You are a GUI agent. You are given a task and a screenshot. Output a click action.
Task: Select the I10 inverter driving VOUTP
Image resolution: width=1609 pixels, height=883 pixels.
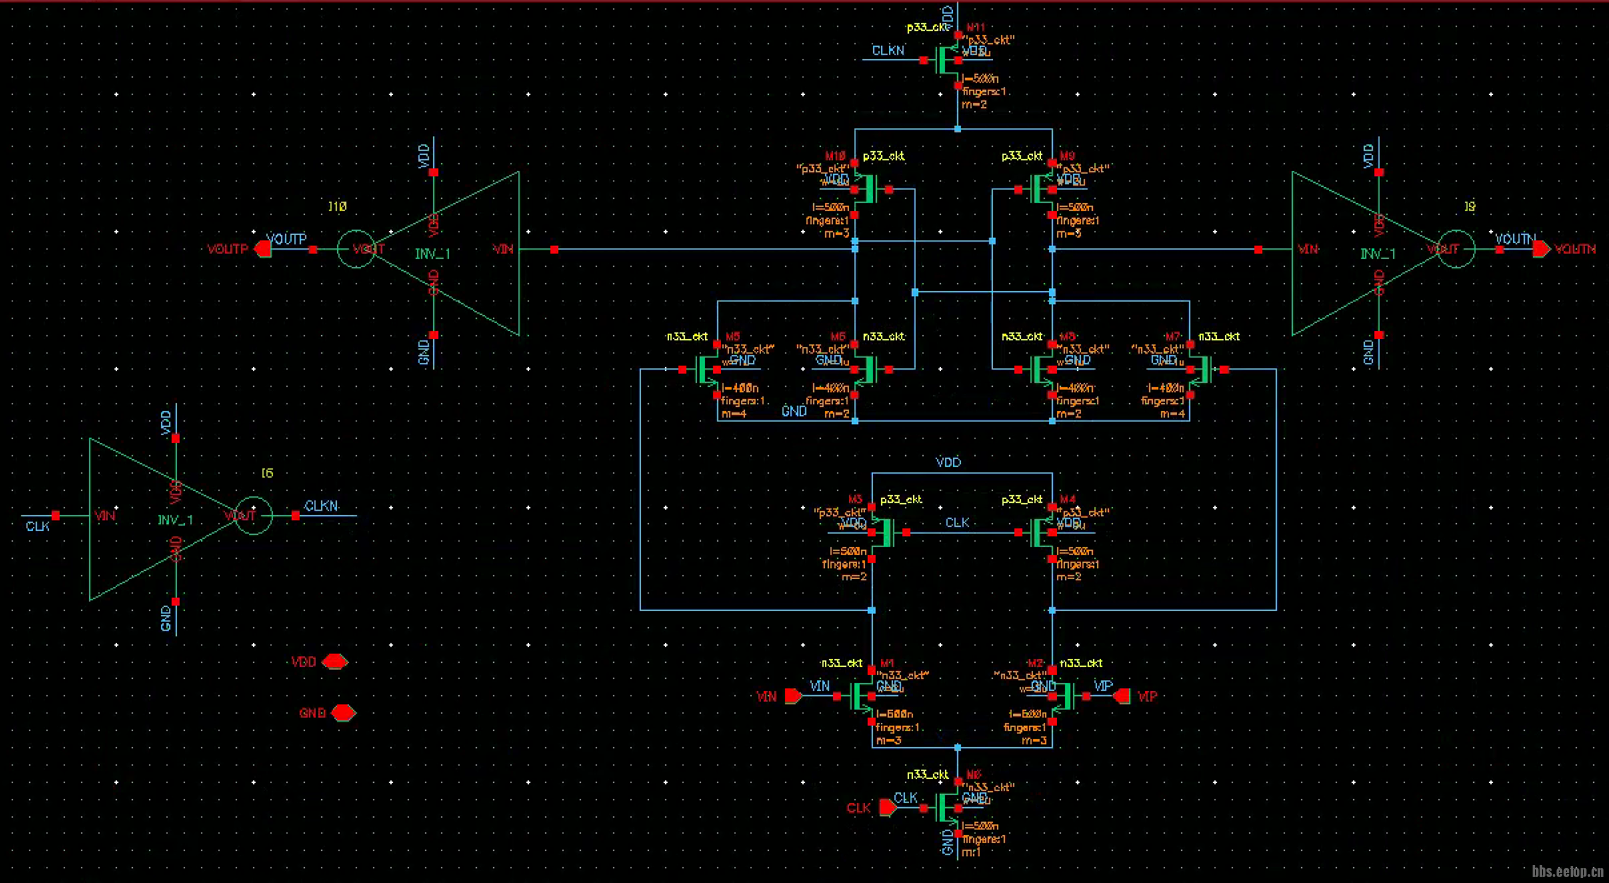pos(450,252)
